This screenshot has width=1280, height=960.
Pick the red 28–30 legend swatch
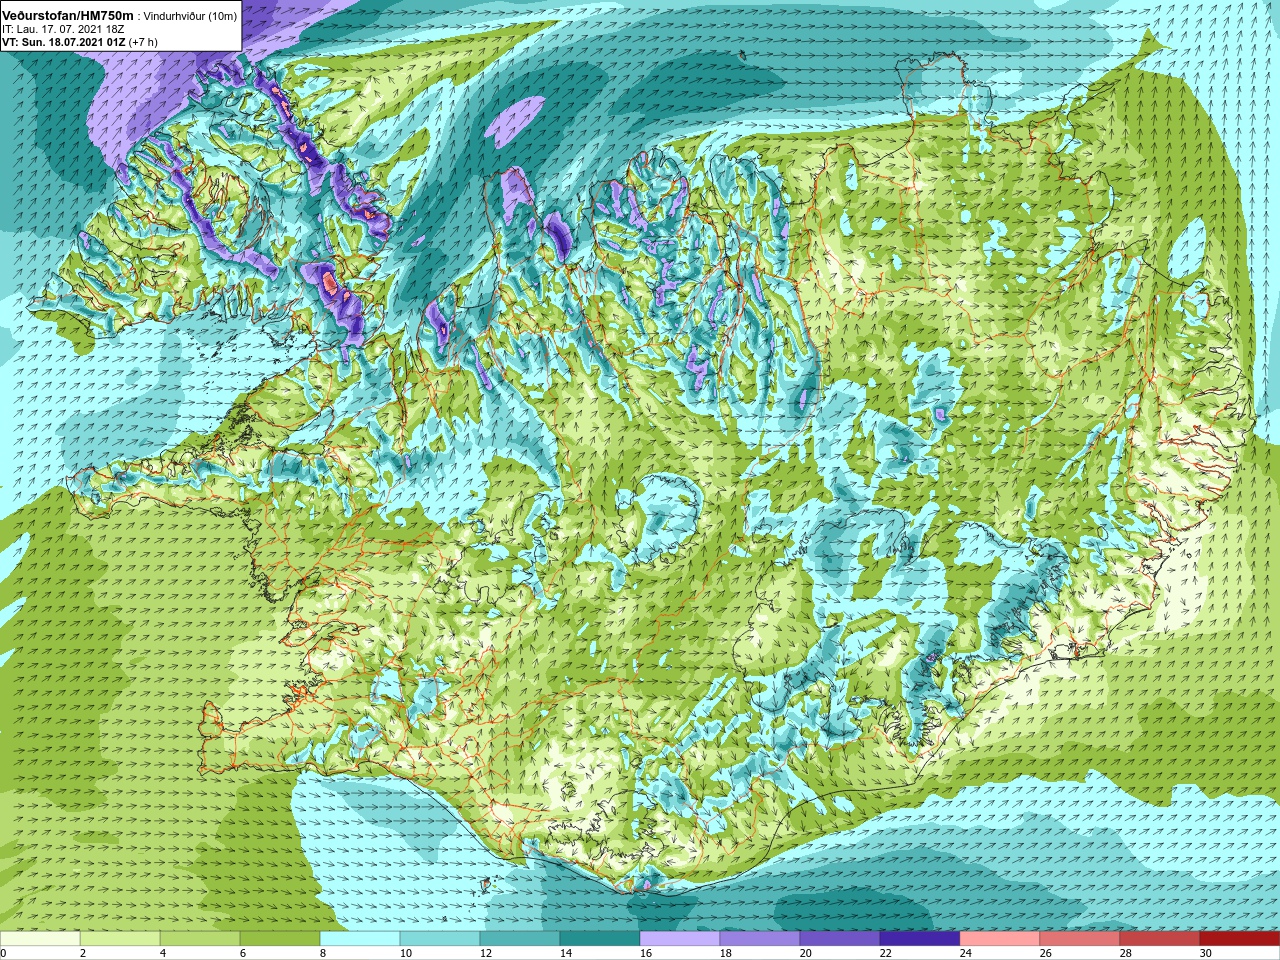point(1160,938)
